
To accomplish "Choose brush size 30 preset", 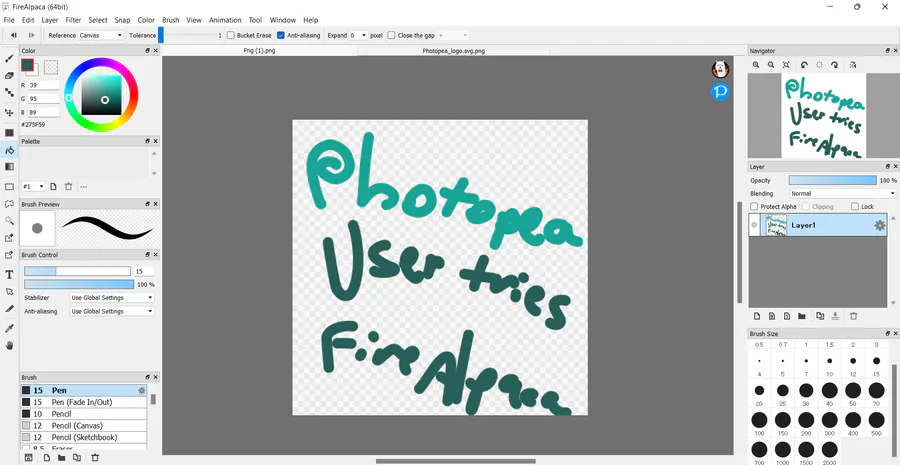I will pyautogui.click(x=806, y=392).
